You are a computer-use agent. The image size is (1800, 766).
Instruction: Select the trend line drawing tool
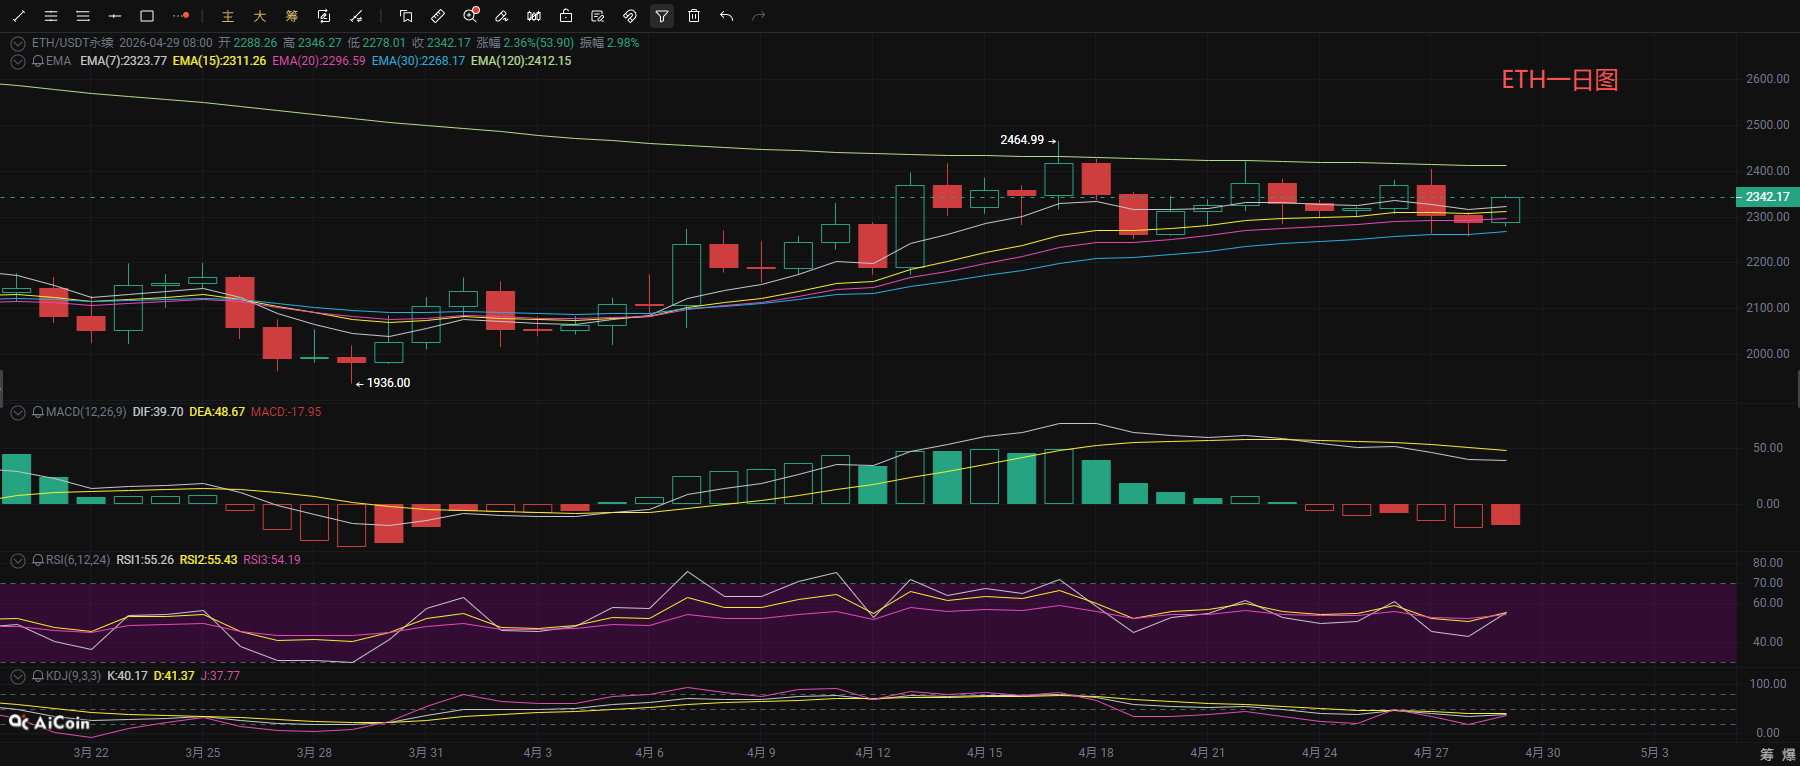[19, 16]
